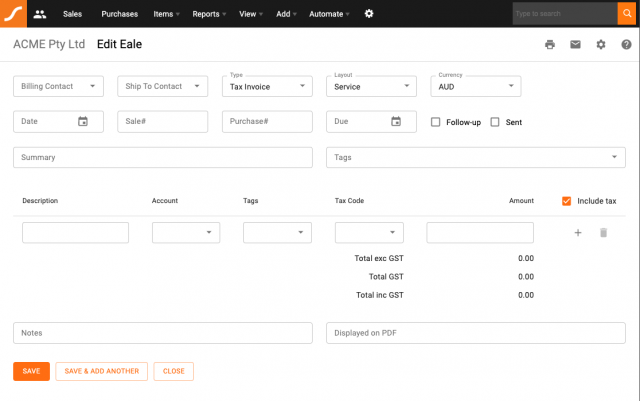Click into the Purchase# field
This screenshot has width=640, height=401.
267,121
